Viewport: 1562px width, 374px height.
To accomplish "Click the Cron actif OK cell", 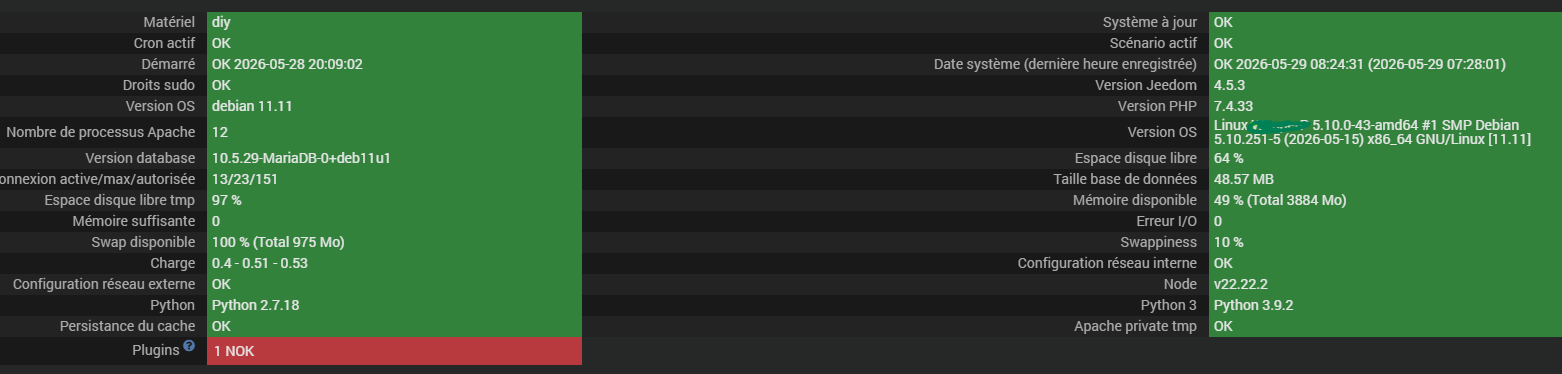I will pyautogui.click(x=394, y=43).
